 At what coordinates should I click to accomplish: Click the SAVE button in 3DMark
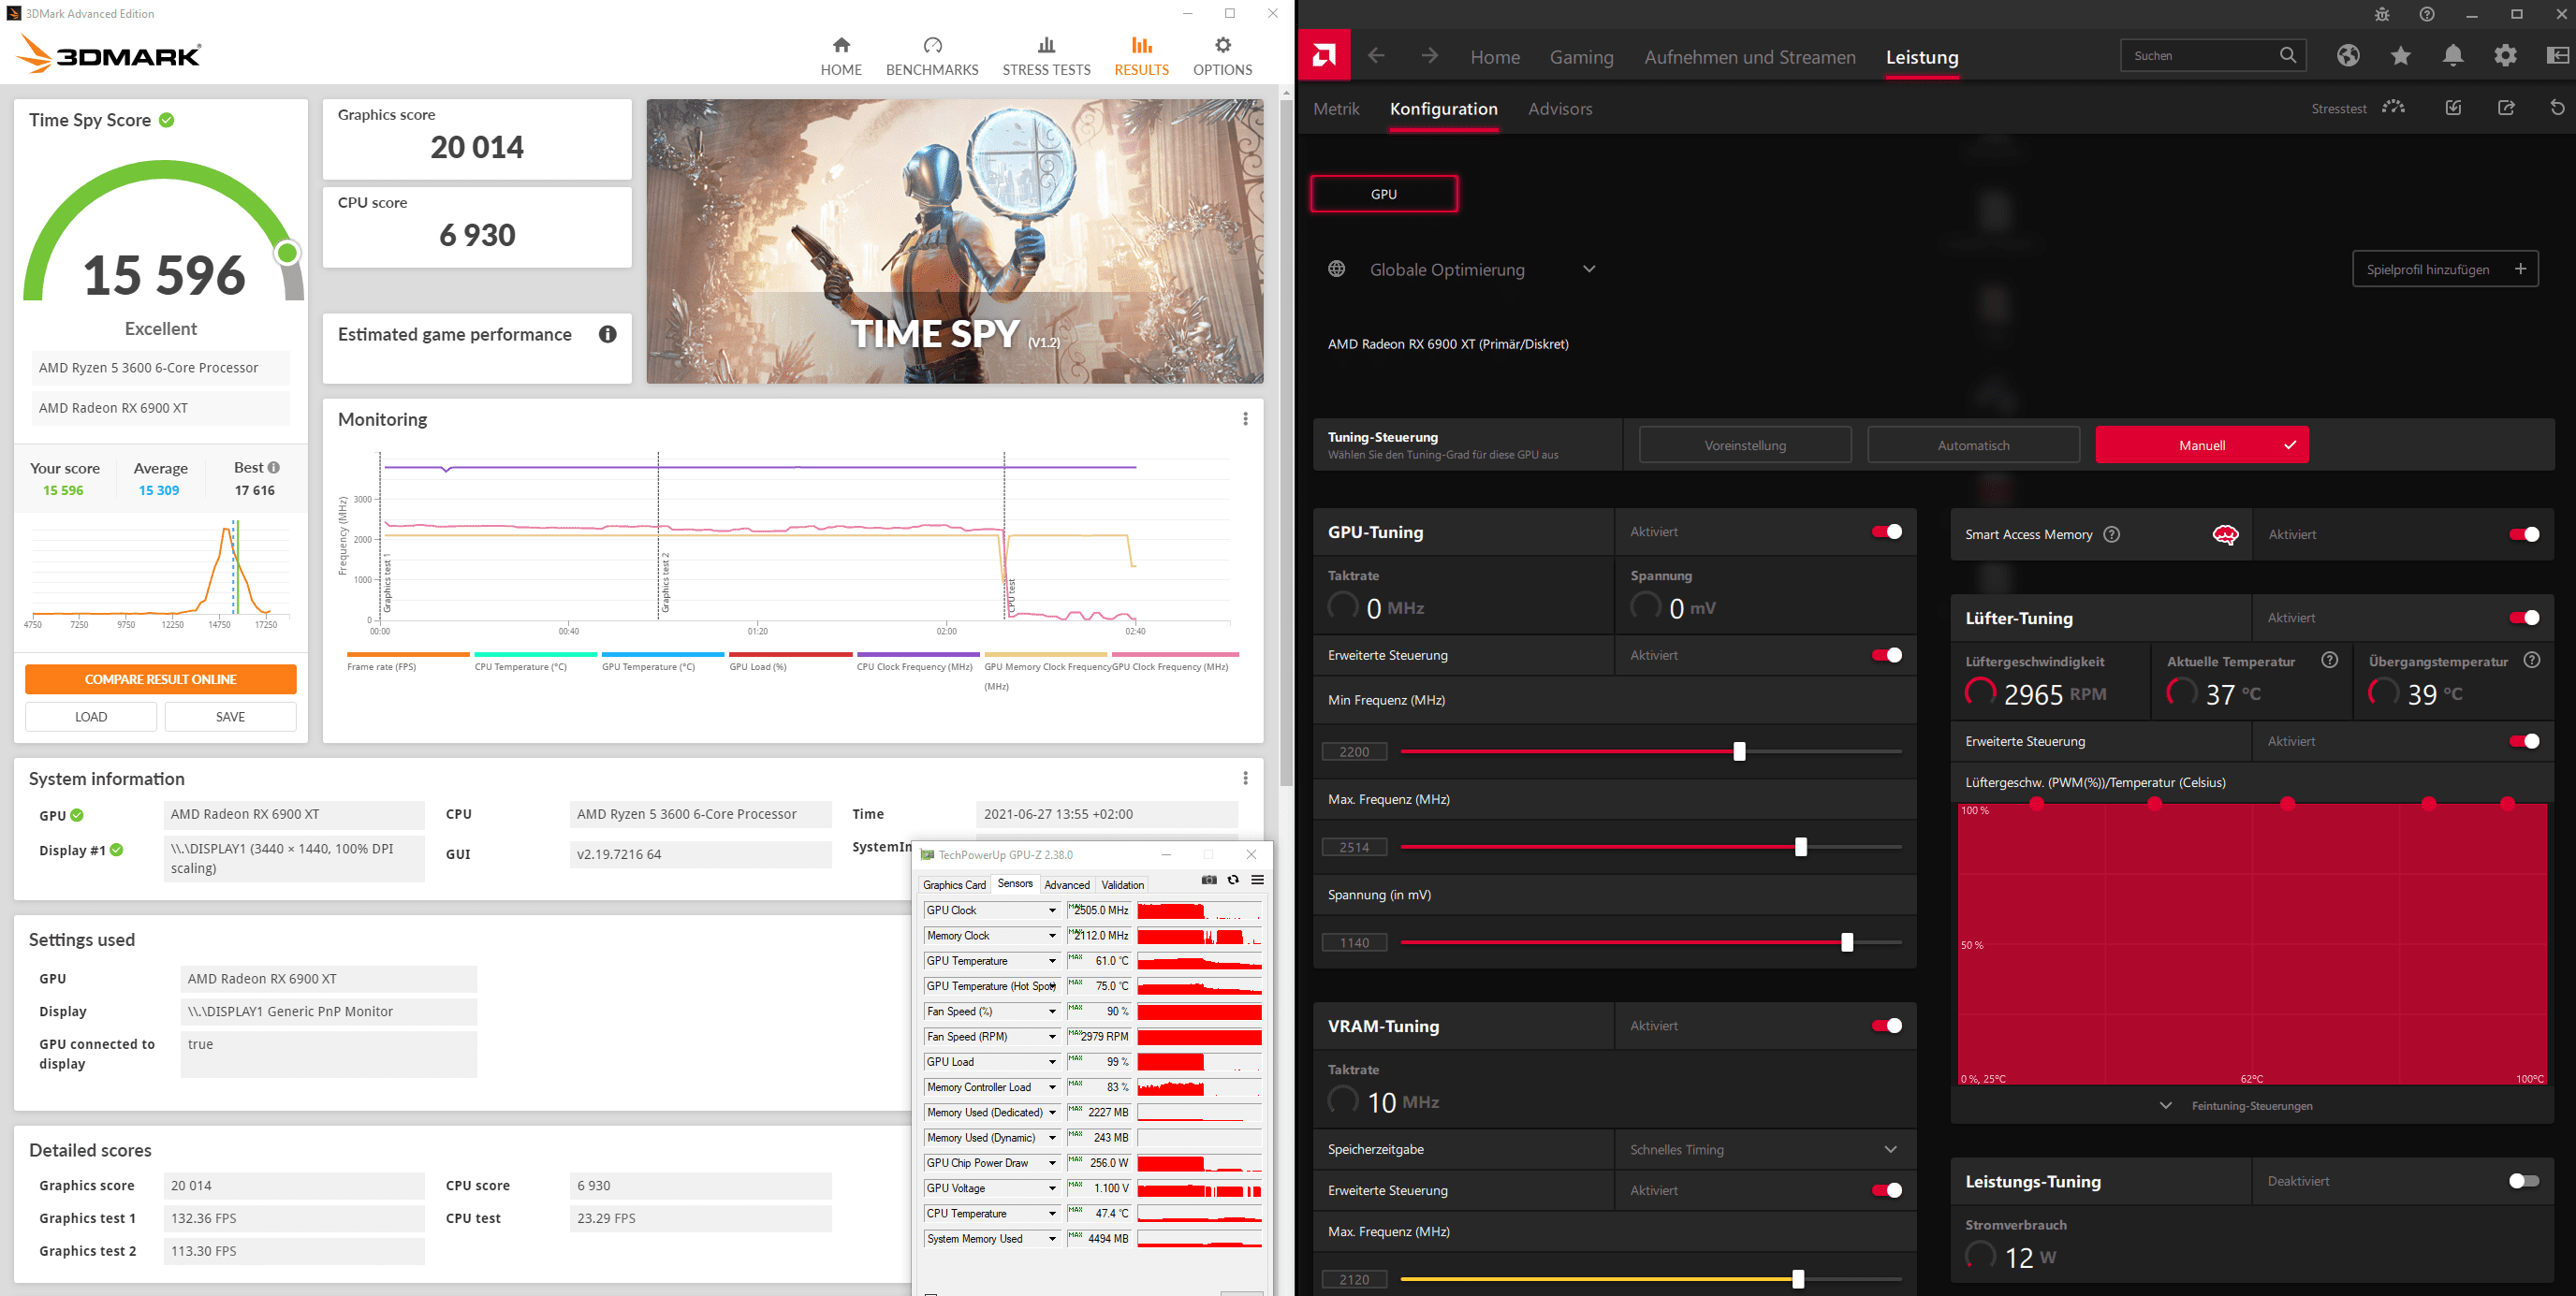[x=230, y=717]
